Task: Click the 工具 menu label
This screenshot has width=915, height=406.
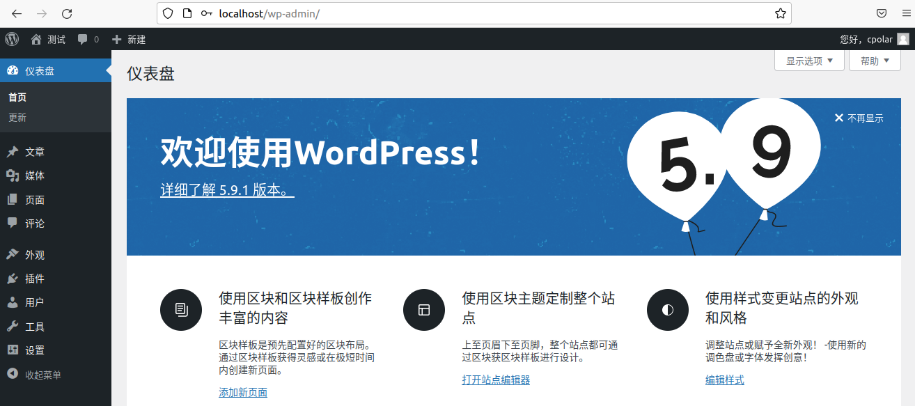Action: coord(34,327)
